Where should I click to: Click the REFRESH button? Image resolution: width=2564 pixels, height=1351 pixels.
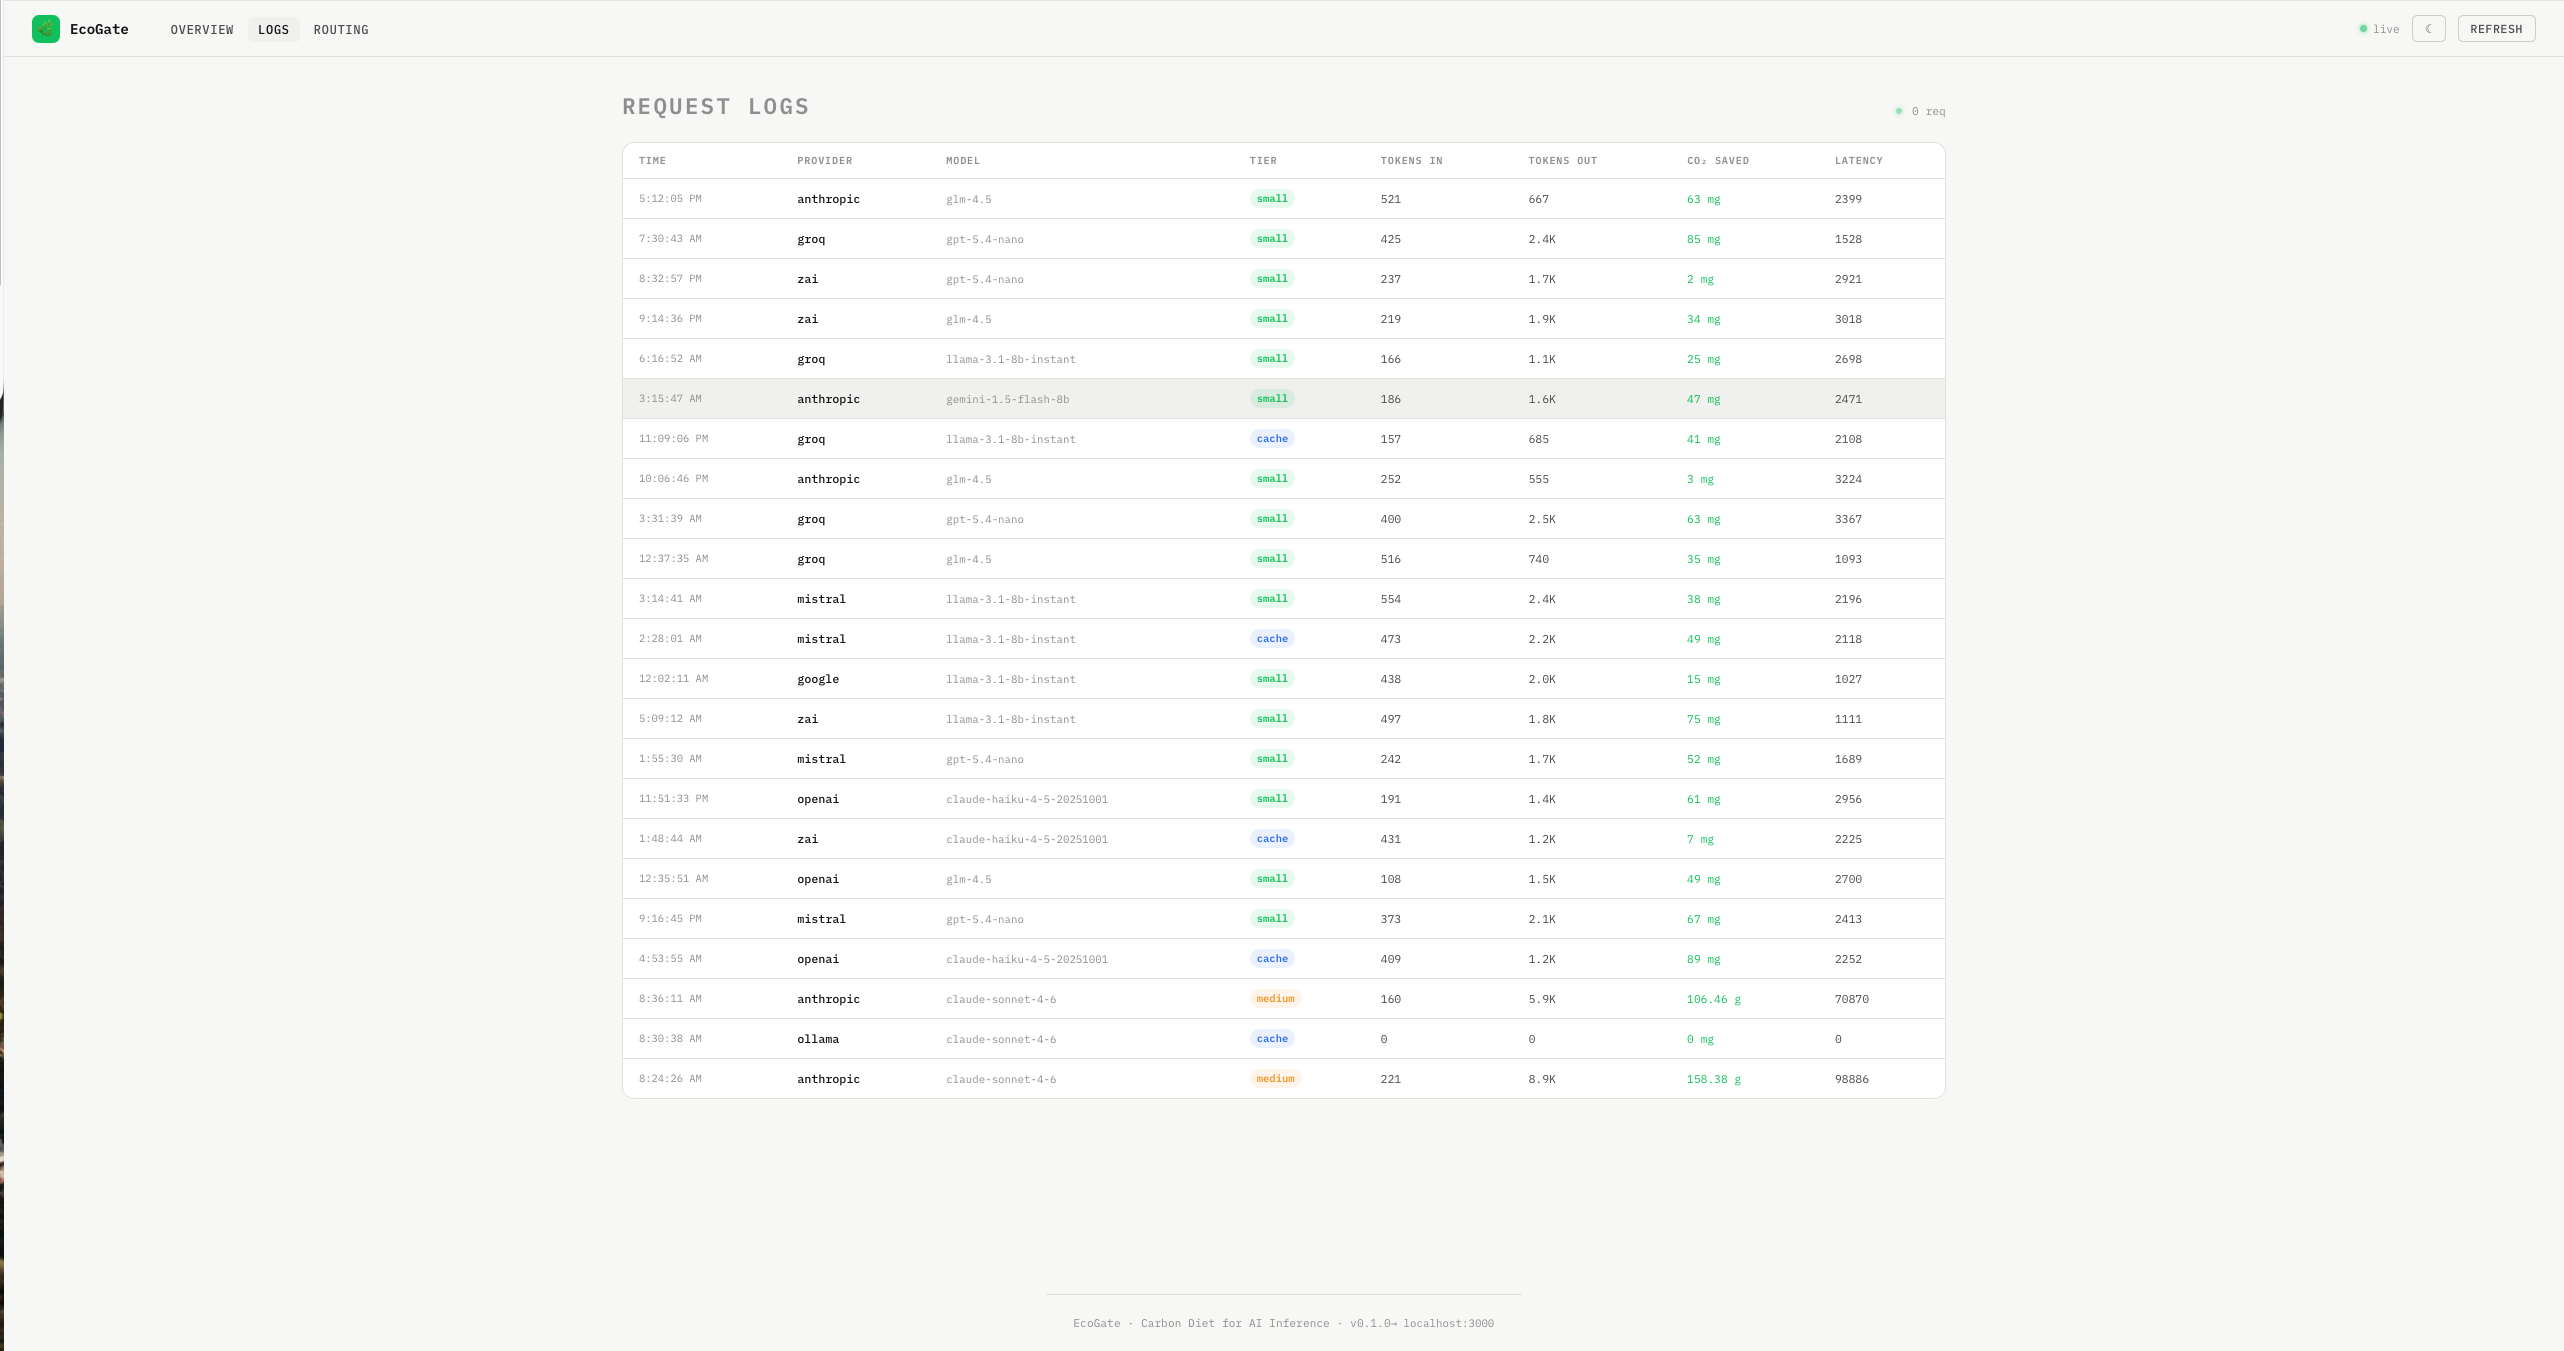(2496, 29)
